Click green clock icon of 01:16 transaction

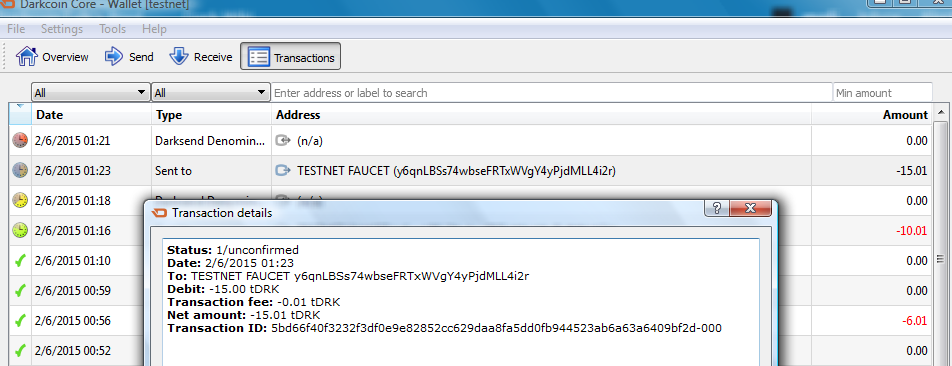20,231
